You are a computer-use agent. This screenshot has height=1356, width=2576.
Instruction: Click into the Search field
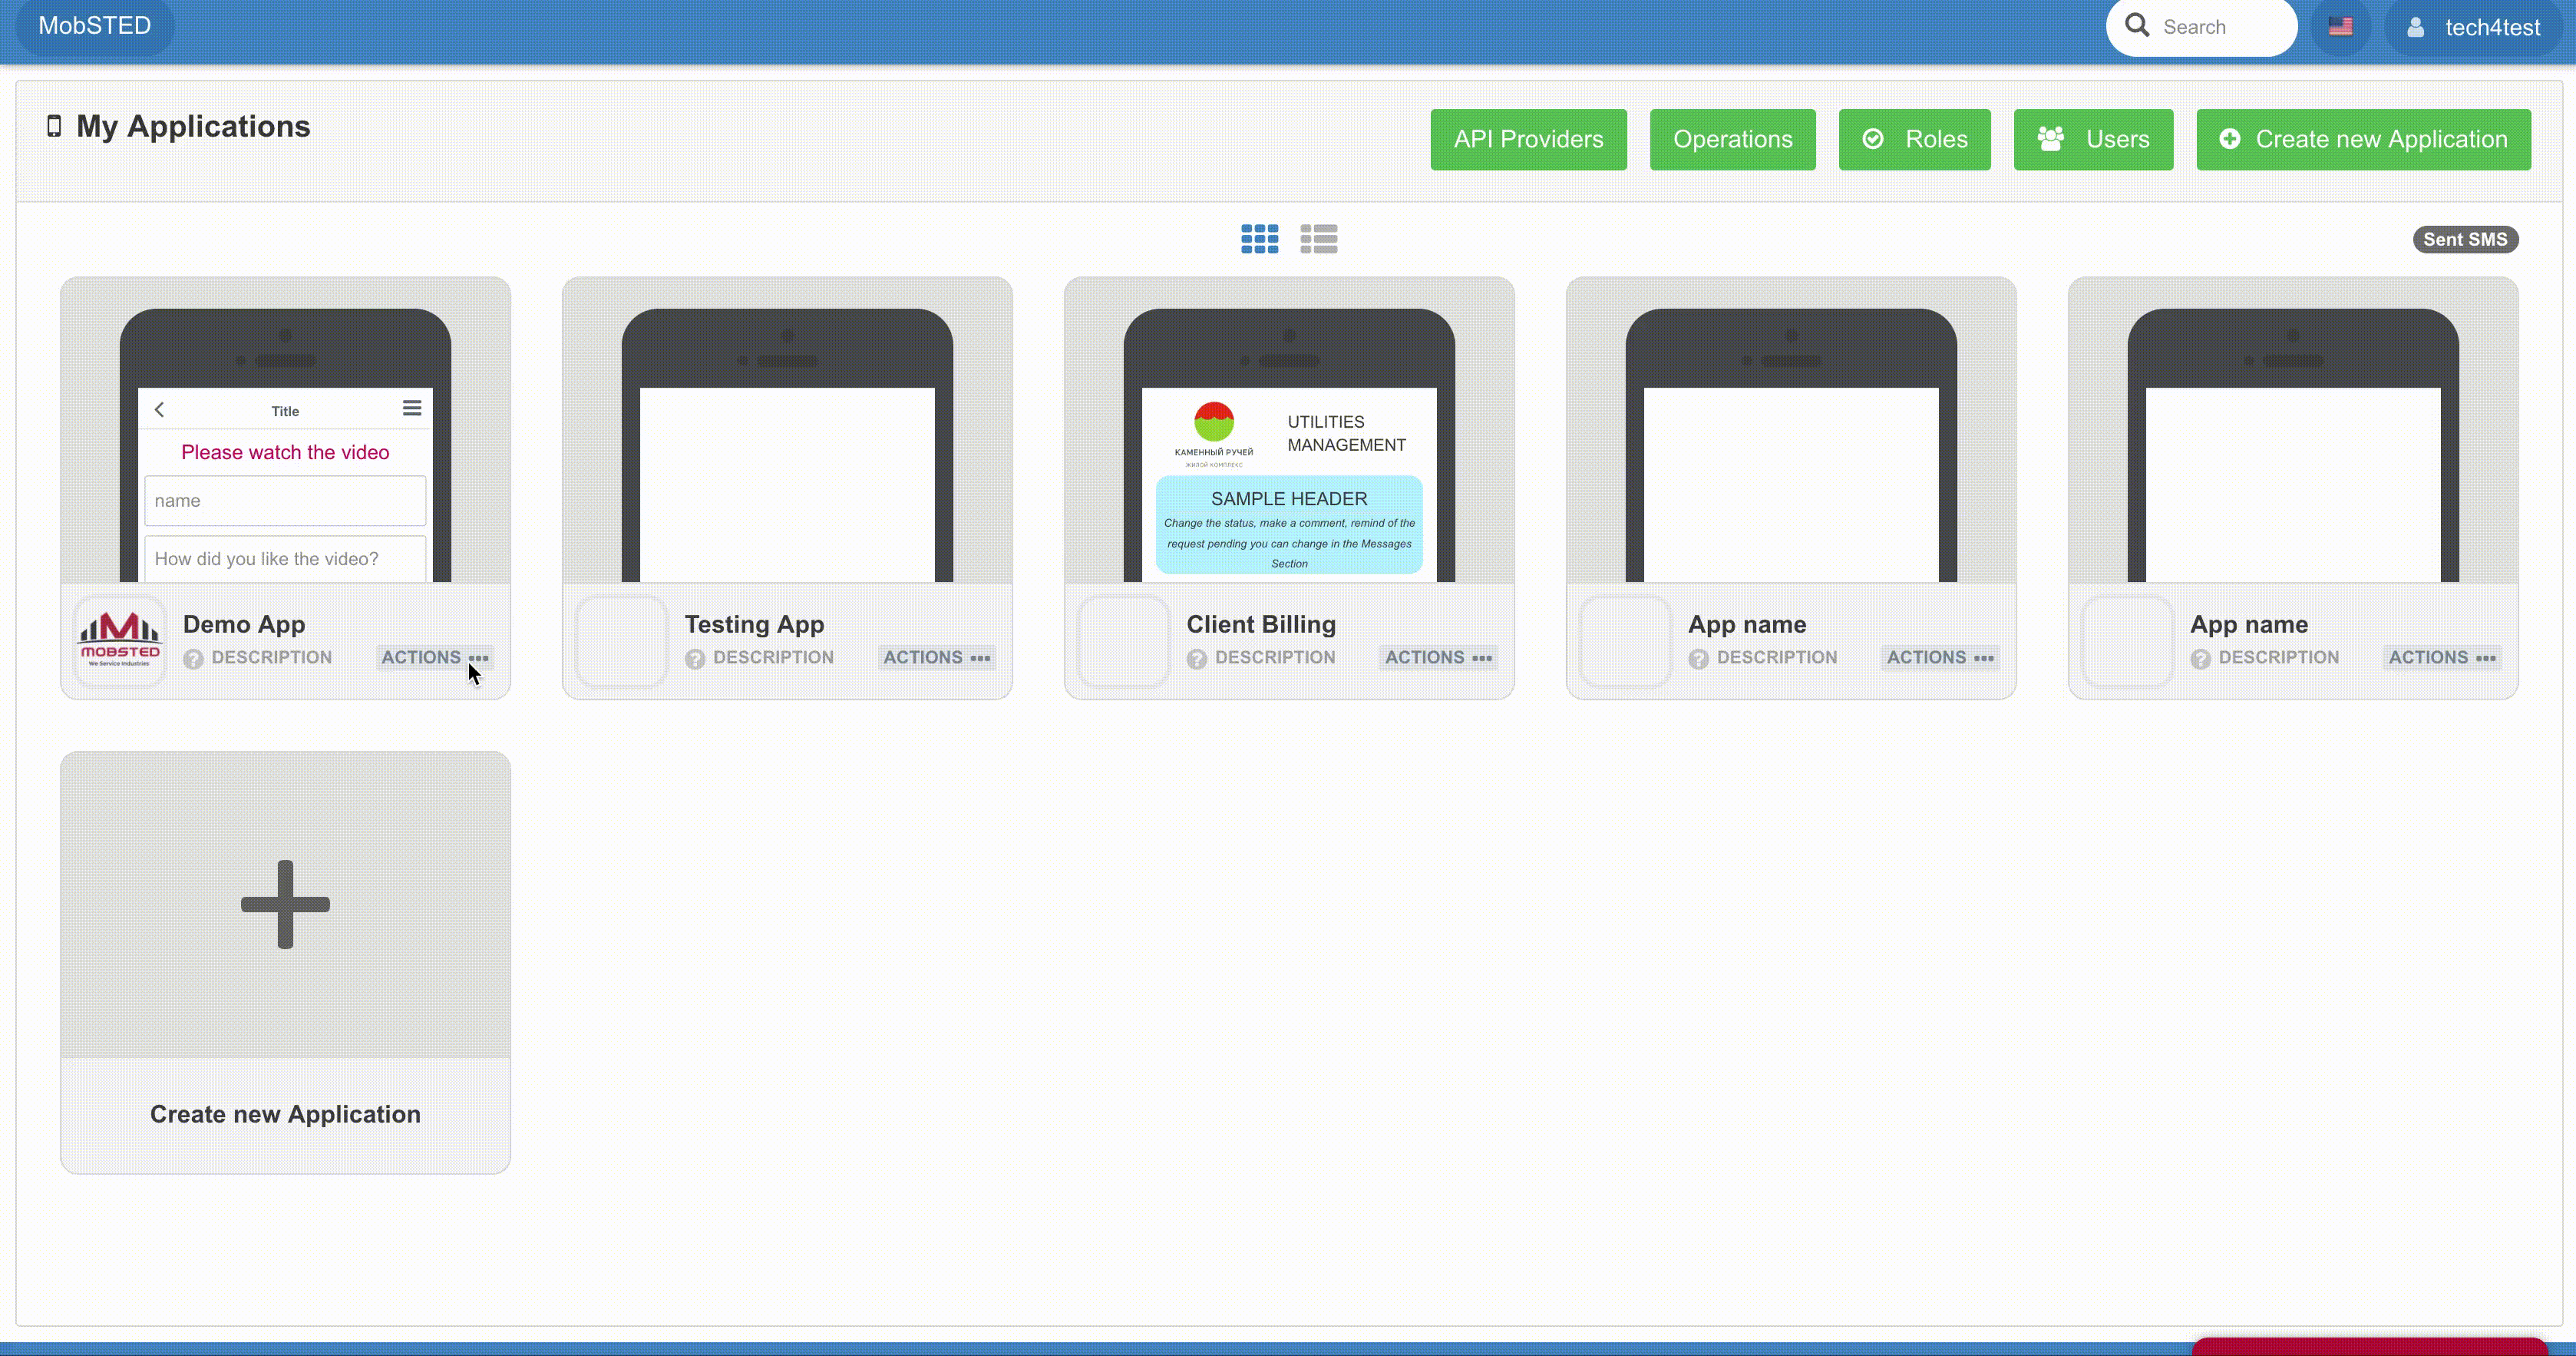2202,27
